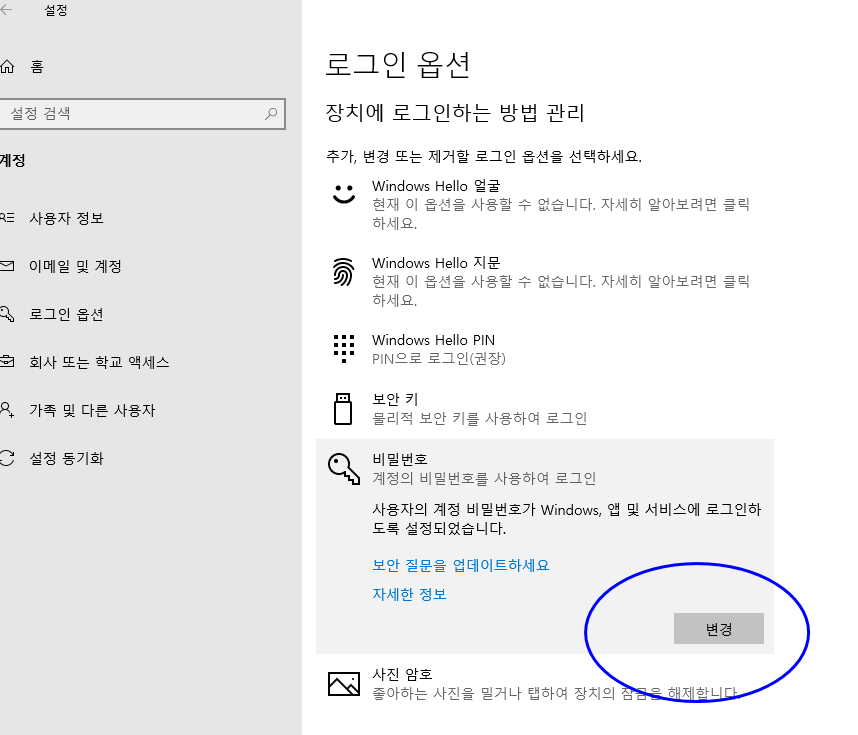Viewport: 858px width, 735px height.
Task: Open the 보안 질문을 업데이트하세요 link
Action: [461, 565]
